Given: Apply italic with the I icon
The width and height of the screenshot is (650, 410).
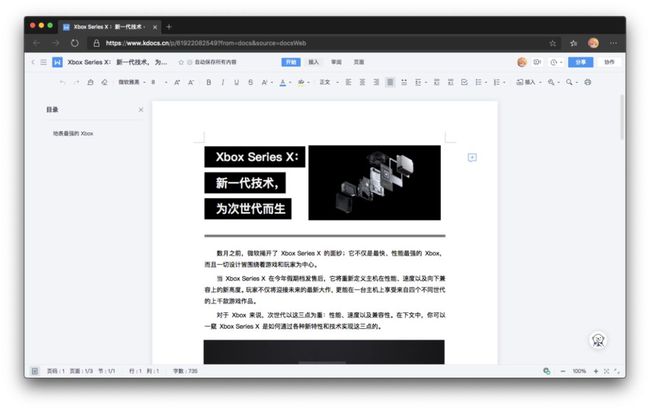Looking at the screenshot, I should [223, 82].
